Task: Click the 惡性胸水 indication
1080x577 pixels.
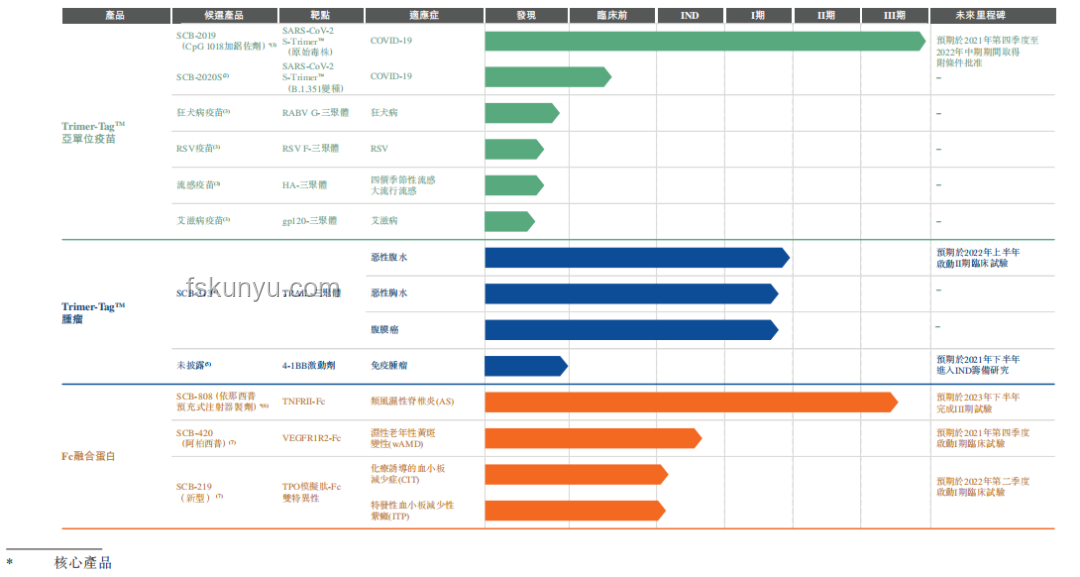Action: click(389, 293)
